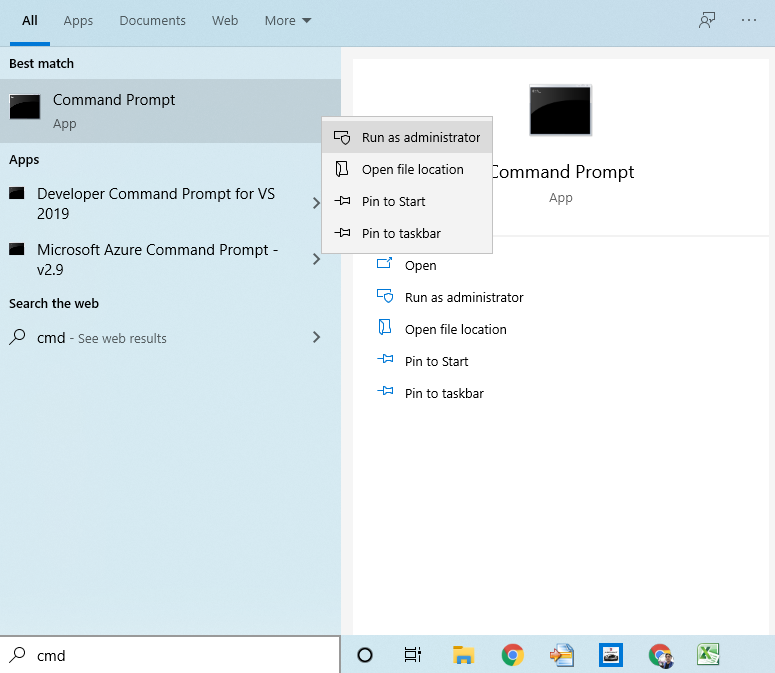Switch to the Web tab

225,21
